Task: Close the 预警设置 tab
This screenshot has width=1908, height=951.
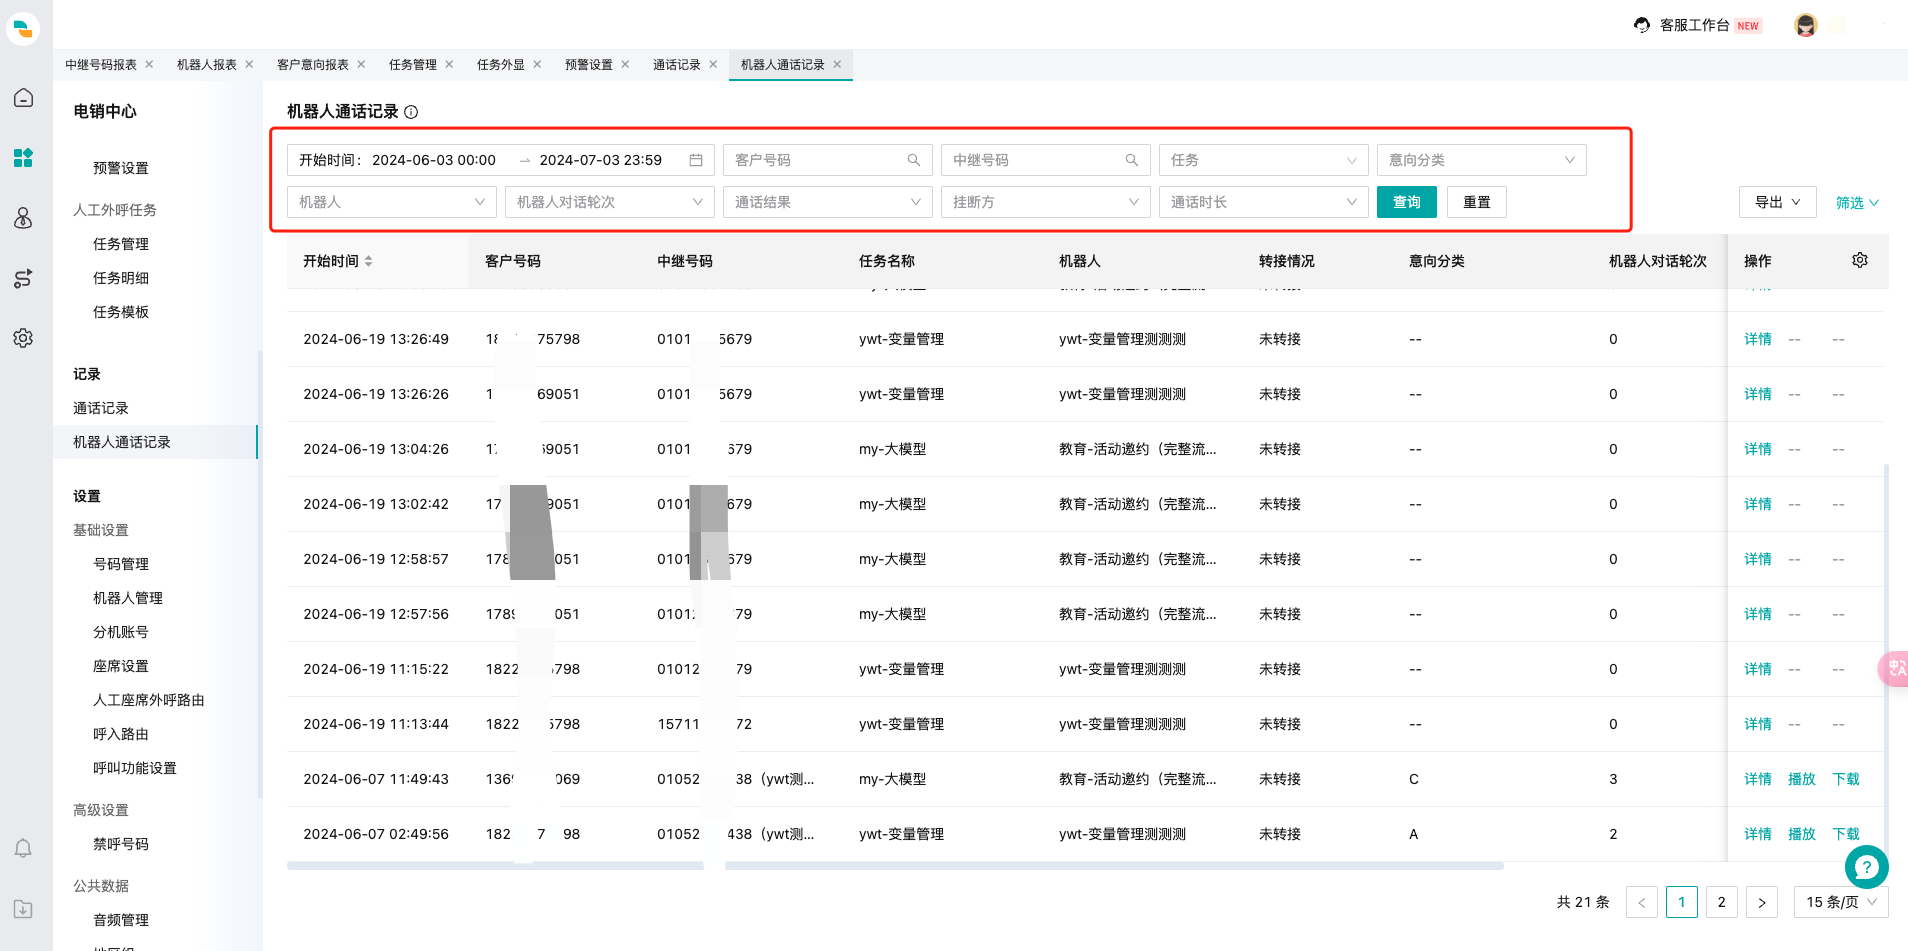Action: point(625,64)
